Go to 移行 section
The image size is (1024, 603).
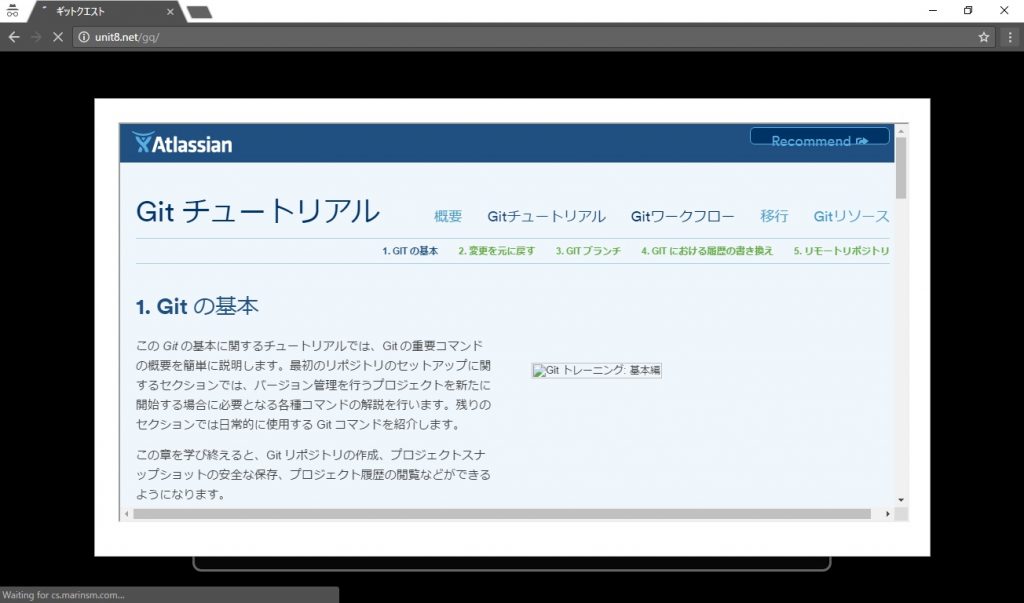click(x=774, y=216)
